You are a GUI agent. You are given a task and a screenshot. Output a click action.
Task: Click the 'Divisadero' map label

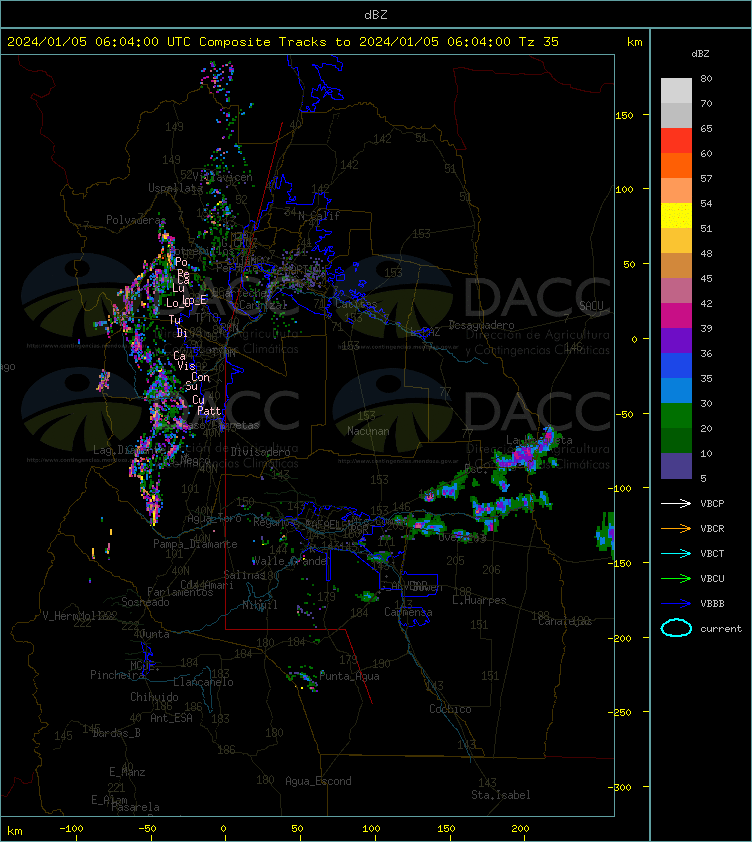tap(261, 452)
